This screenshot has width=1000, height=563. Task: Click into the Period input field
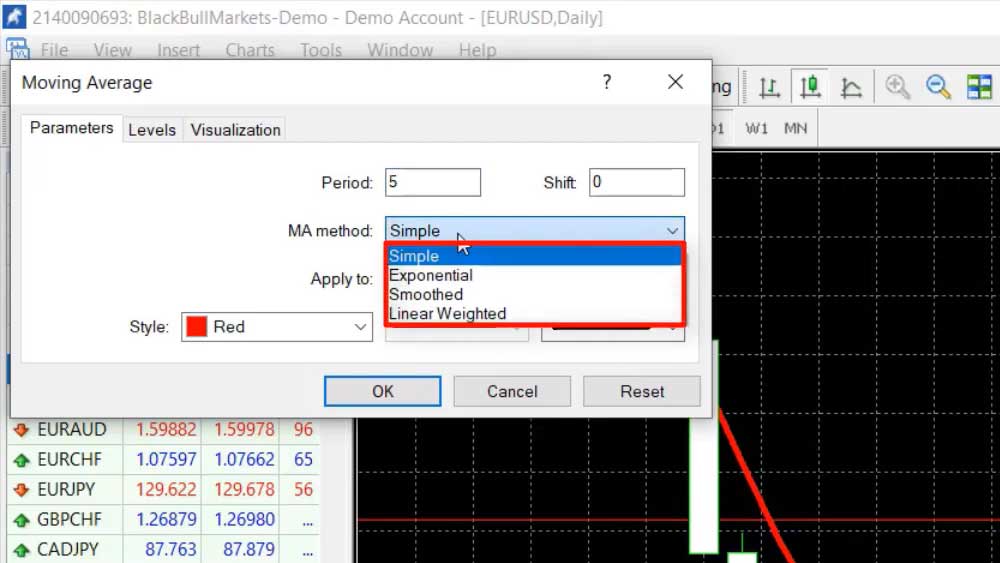point(432,182)
